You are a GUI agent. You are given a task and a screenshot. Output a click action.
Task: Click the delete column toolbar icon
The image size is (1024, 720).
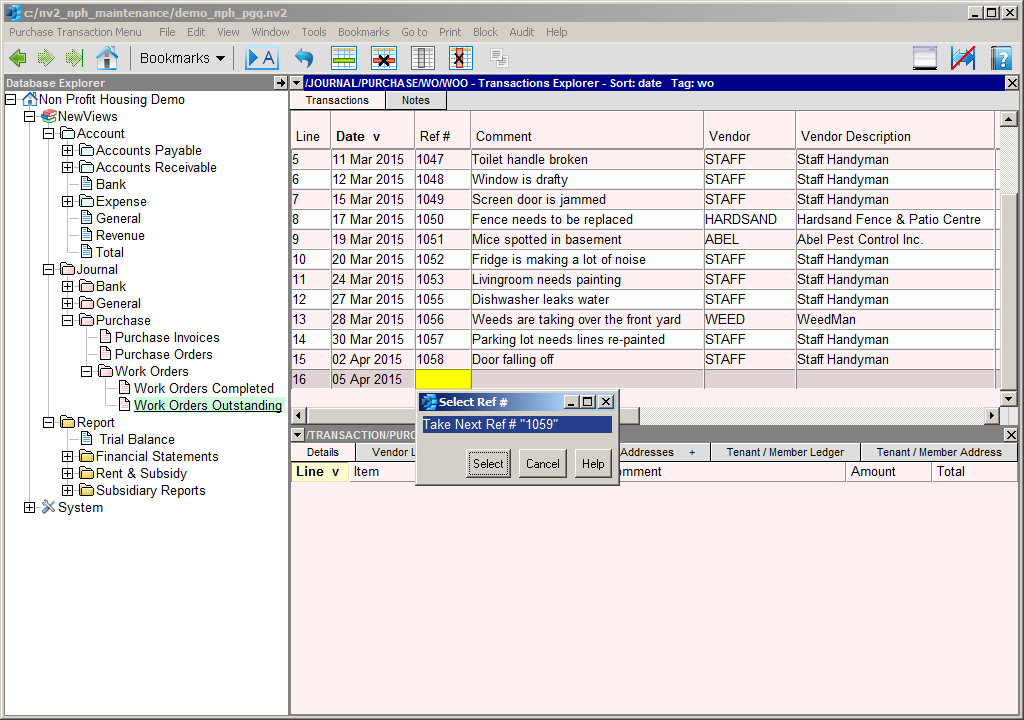[x=460, y=58]
